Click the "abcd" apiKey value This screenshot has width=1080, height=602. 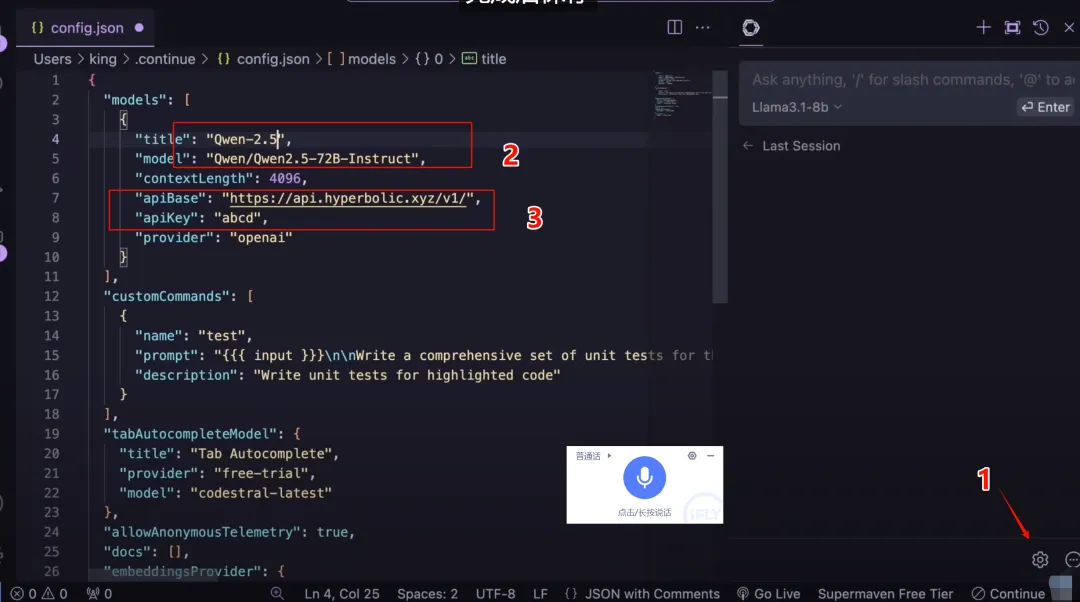[x=237, y=218]
